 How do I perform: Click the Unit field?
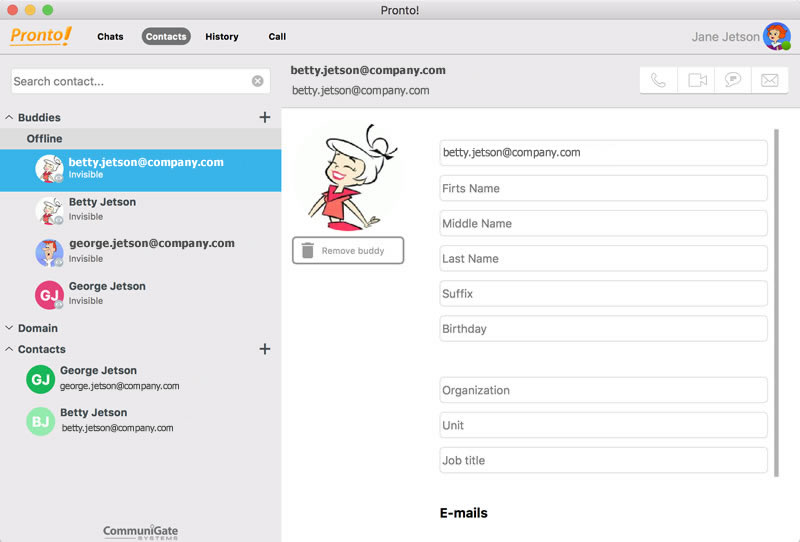603,425
